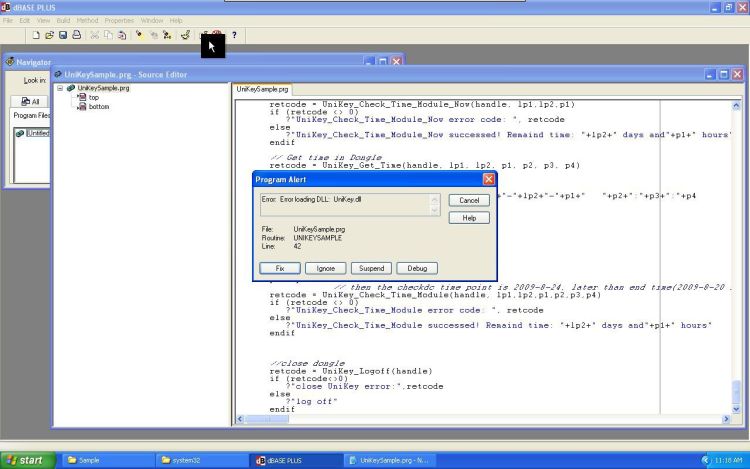Open the View menu
750x469 pixels.
43,21
